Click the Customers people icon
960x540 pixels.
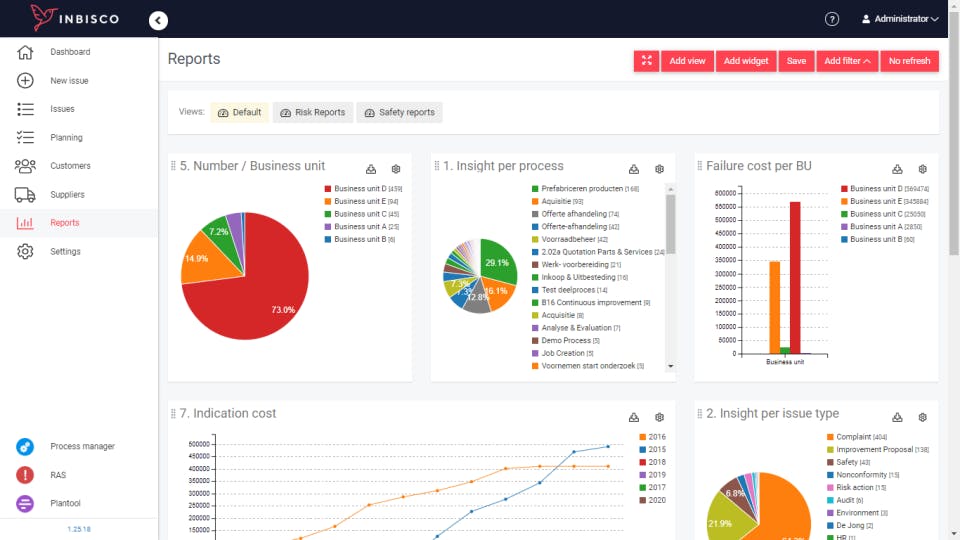[x=25, y=166]
